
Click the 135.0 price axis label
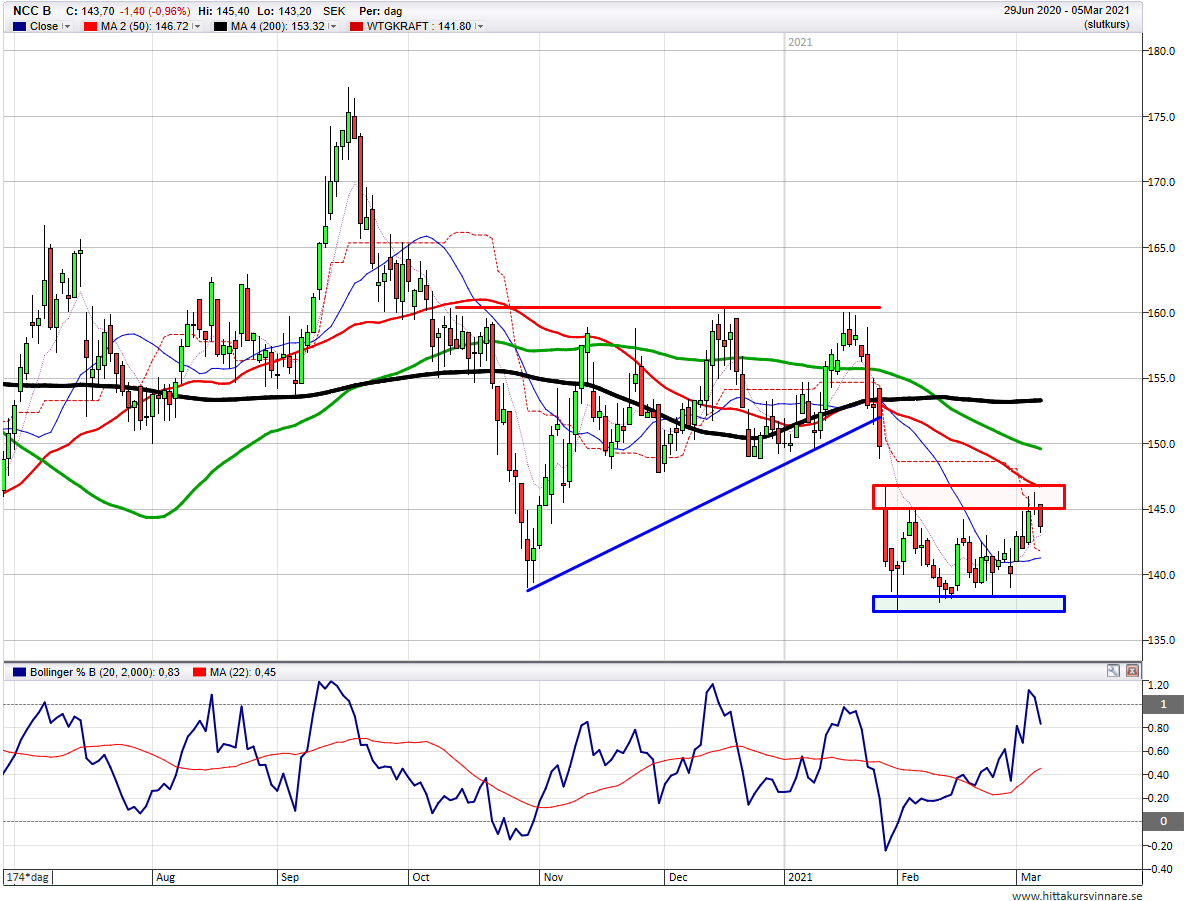point(1161,640)
